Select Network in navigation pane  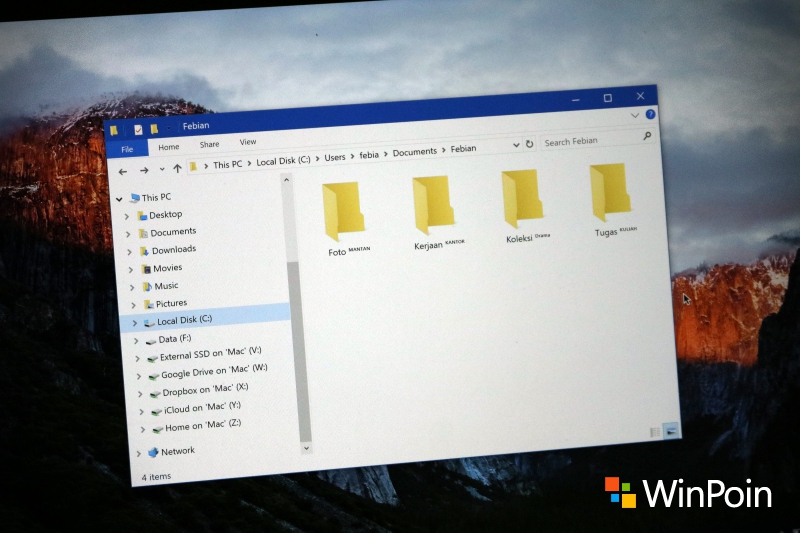click(x=171, y=451)
